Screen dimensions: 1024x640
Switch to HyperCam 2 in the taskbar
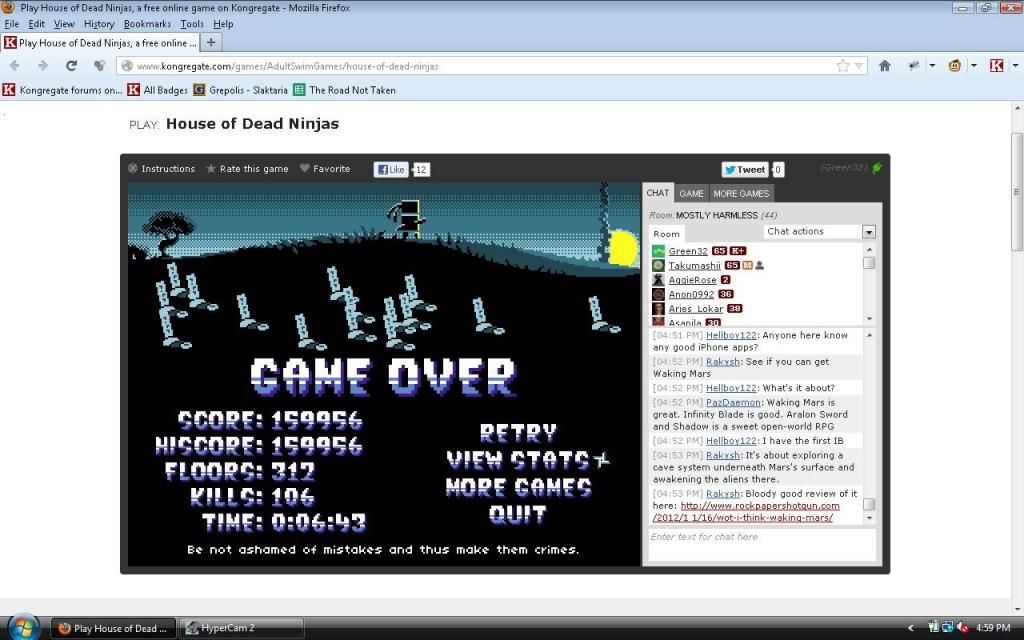(242, 628)
